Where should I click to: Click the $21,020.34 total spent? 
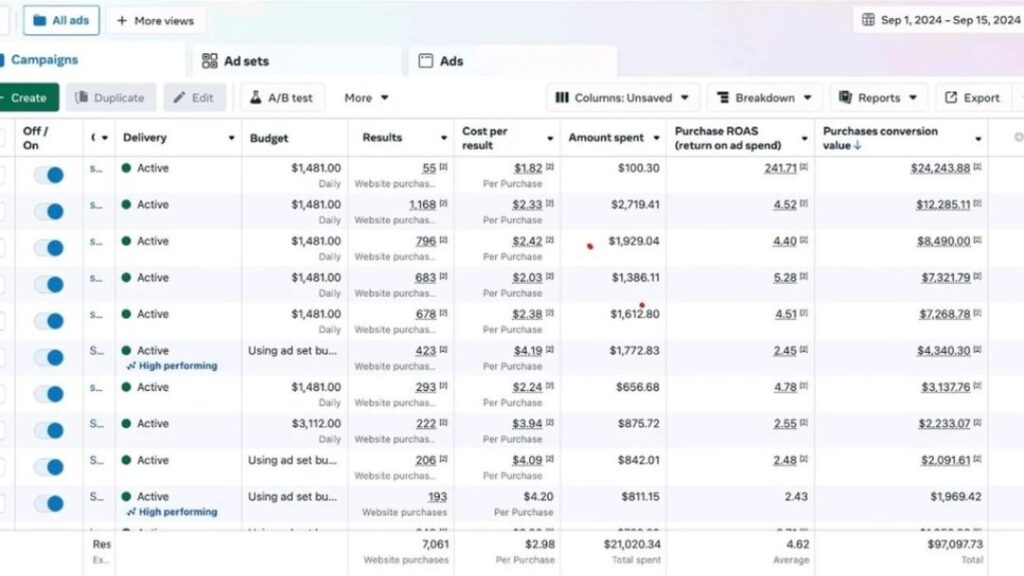pyautogui.click(x=632, y=544)
